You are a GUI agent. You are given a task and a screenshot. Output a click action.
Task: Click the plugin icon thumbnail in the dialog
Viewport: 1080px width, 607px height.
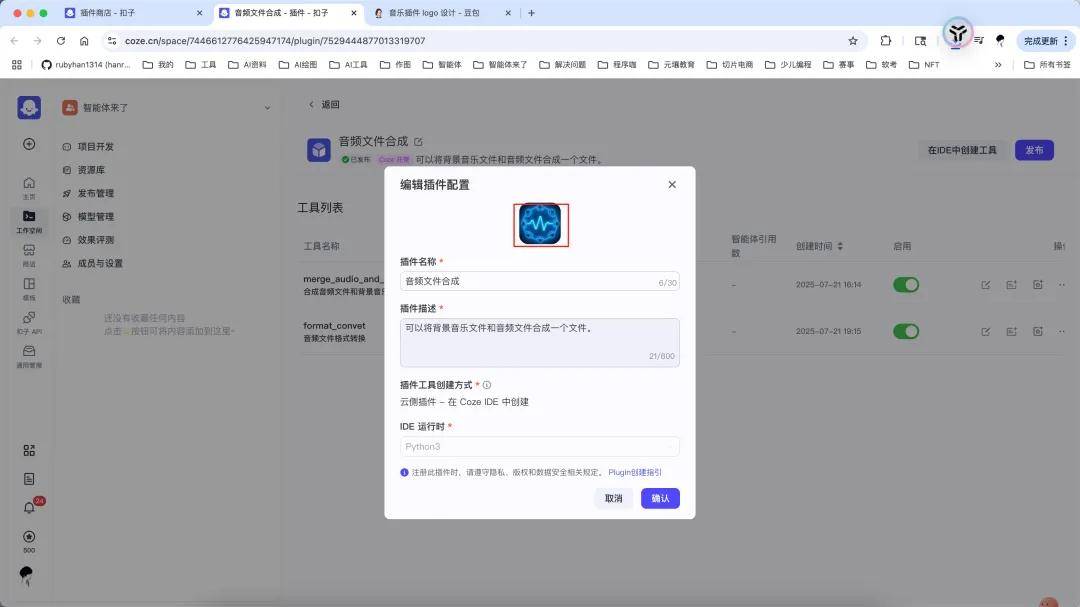tap(540, 225)
